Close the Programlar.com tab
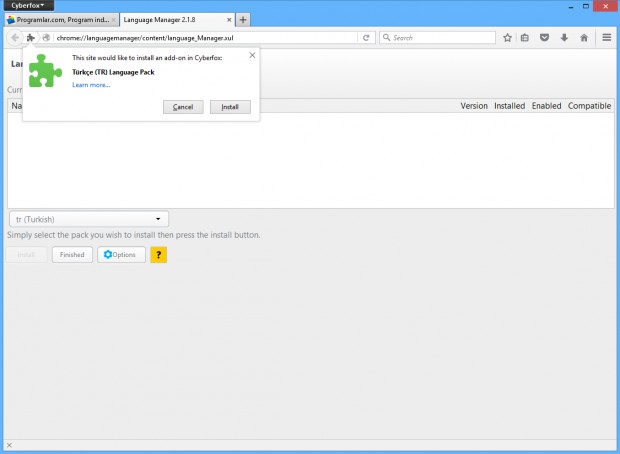The height and width of the screenshot is (454, 620). [113, 20]
